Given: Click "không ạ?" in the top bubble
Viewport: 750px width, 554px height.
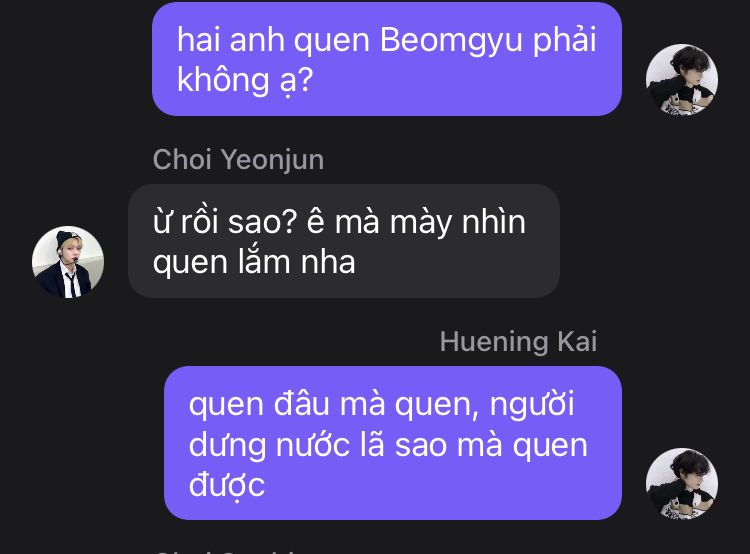Looking at the screenshot, I should [x=245, y=80].
